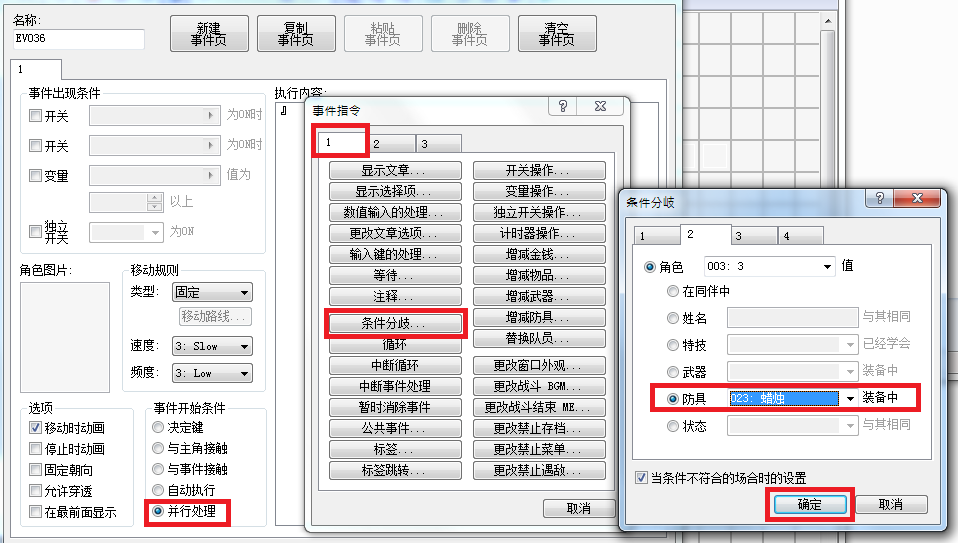This screenshot has width=958, height=543.
Task: Click 替换队员 command button
Action: click(x=539, y=338)
